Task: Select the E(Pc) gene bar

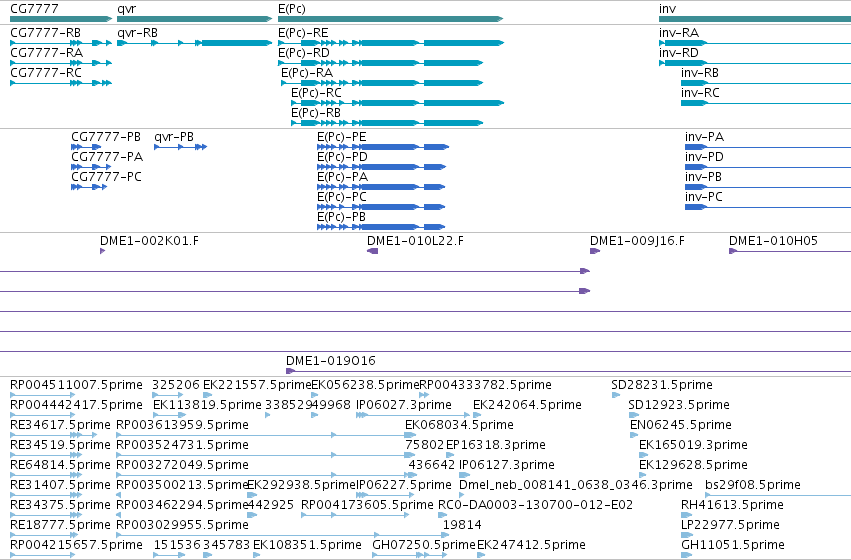Action: coord(390,19)
